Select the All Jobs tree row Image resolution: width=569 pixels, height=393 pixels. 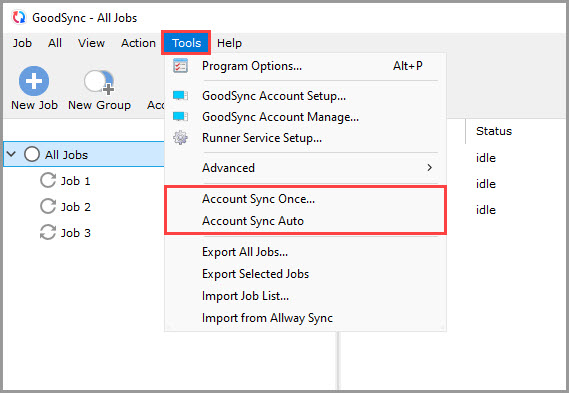click(x=84, y=154)
